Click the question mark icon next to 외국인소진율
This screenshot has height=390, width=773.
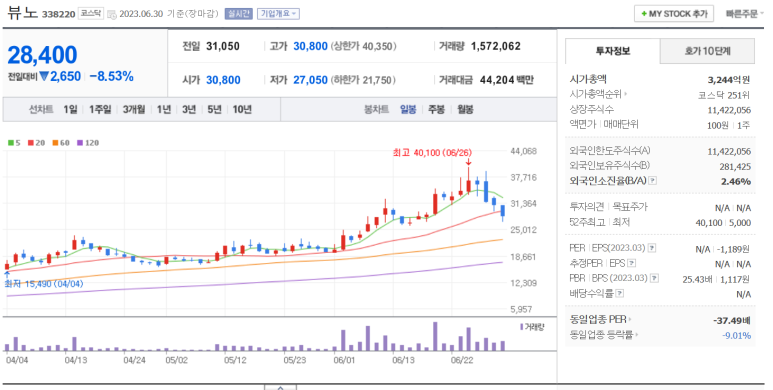click(653, 181)
